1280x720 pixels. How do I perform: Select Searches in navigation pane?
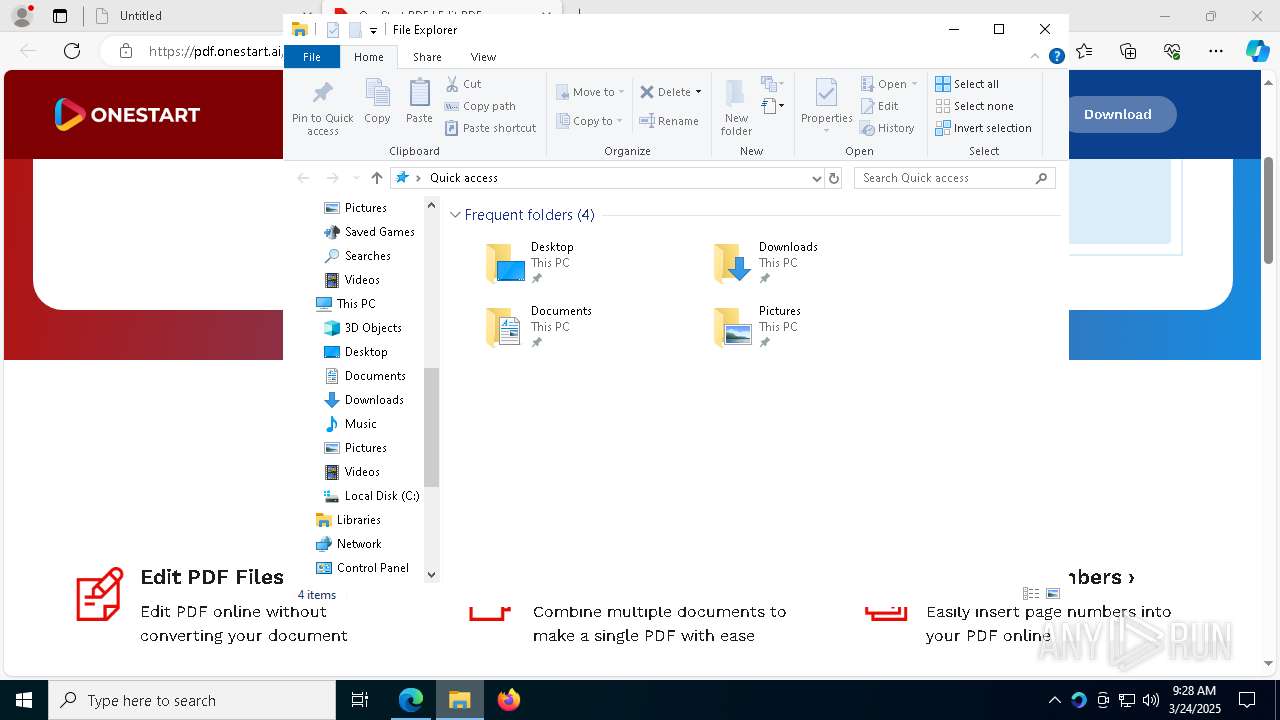click(367, 256)
